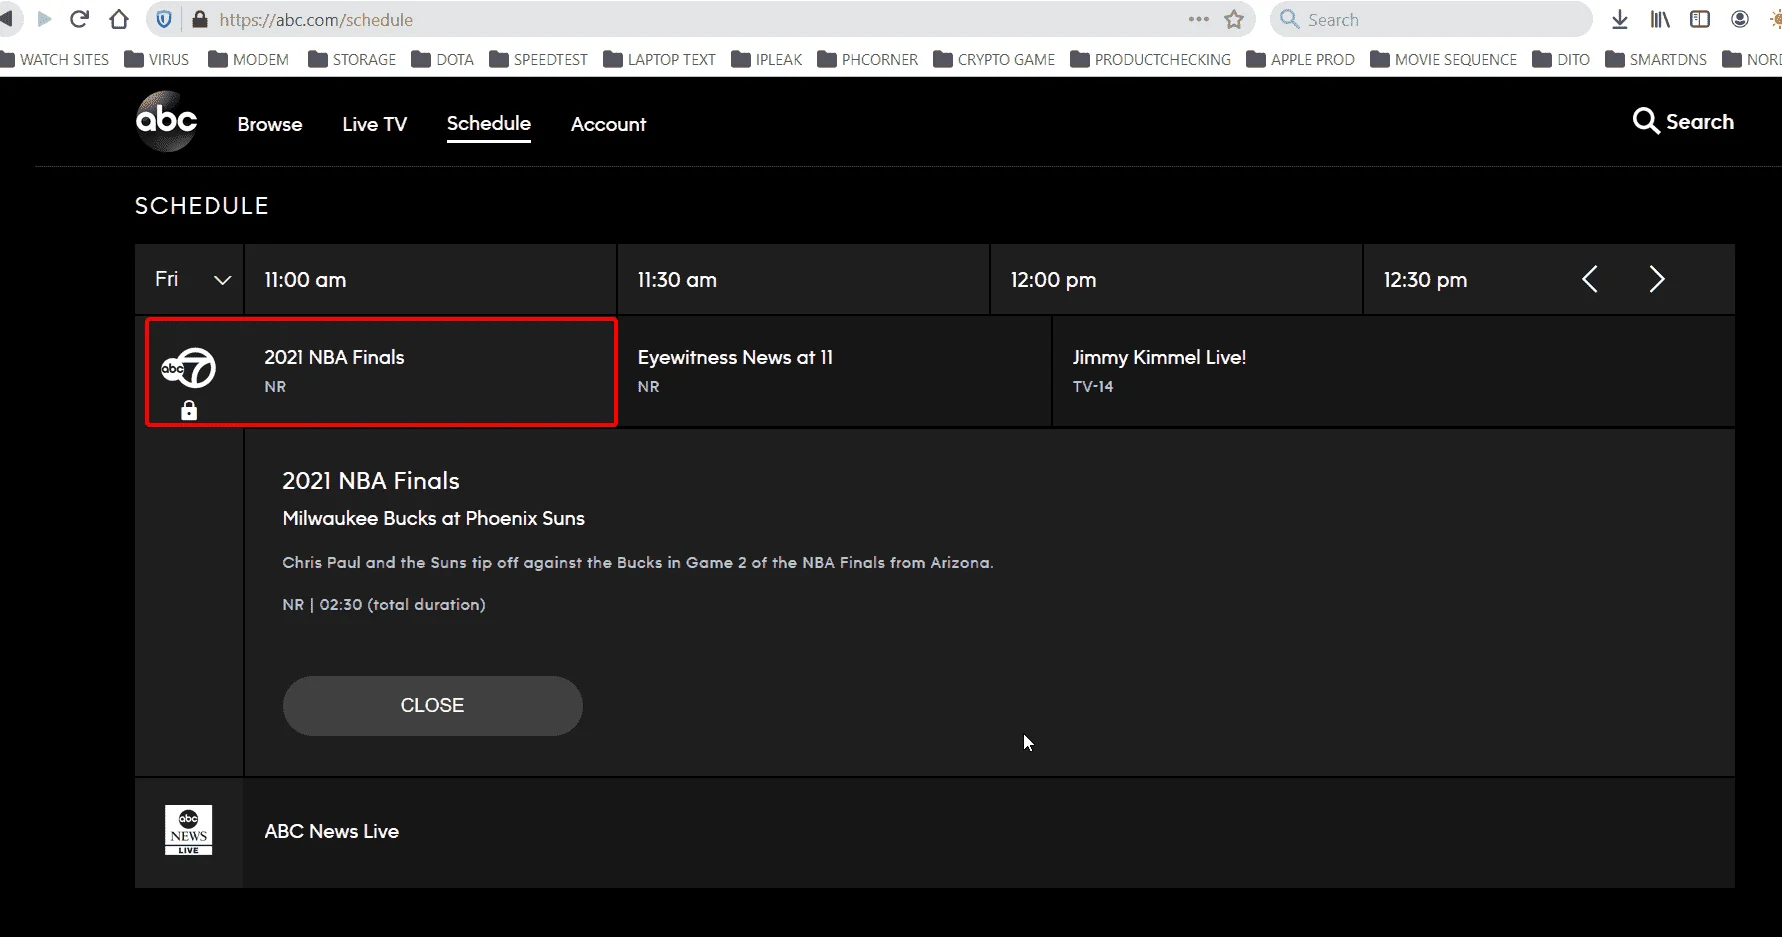1782x937 pixels.
Task: Click the NR | 02:30 total duration text
Action: coord(384,604)
